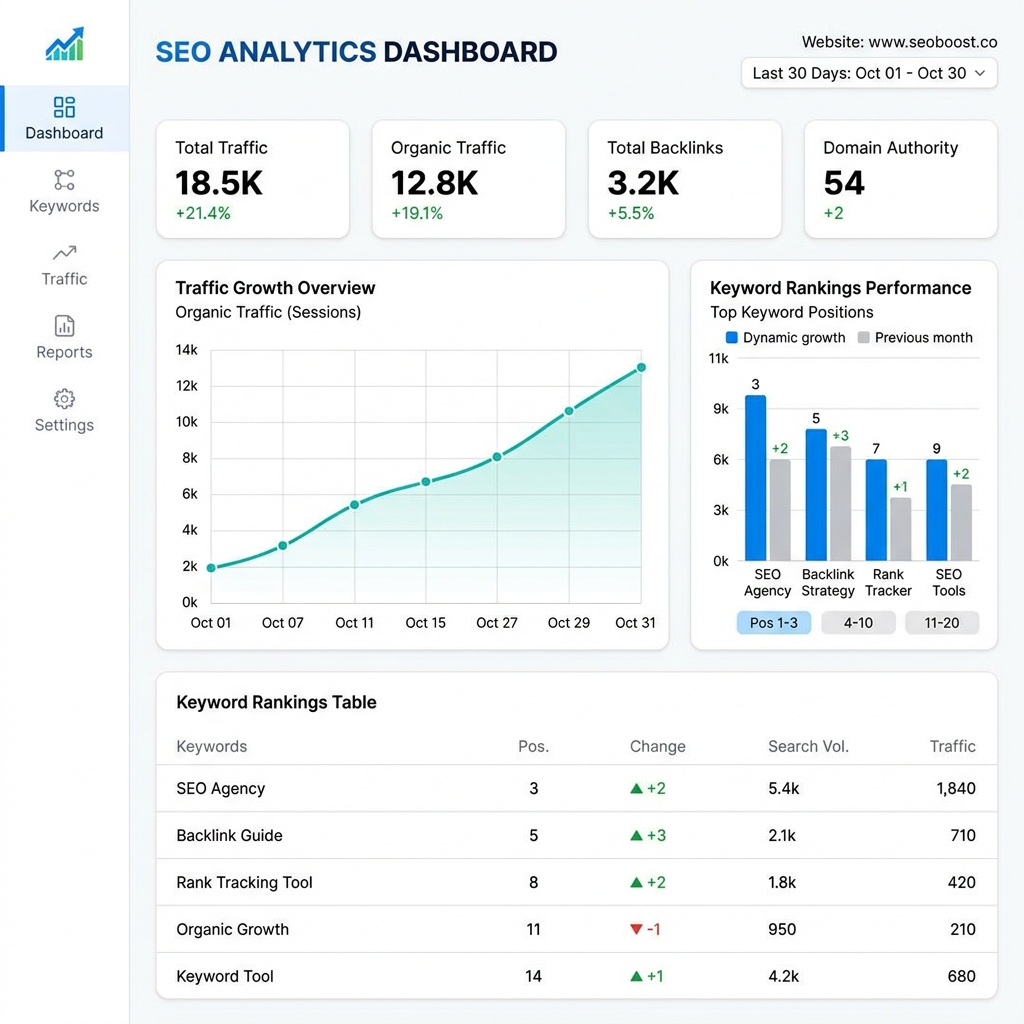Click the blue Rank Tracker bar
Image resolution: width=1024 pixels, height=1024 pixels.
(x=876, y=510)
